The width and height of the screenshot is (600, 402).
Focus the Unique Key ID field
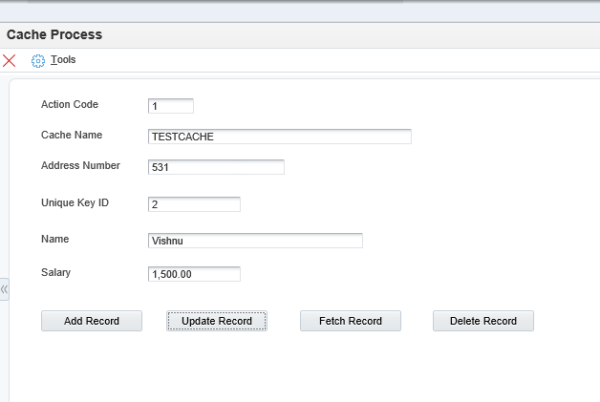click(x=194, y=204)
